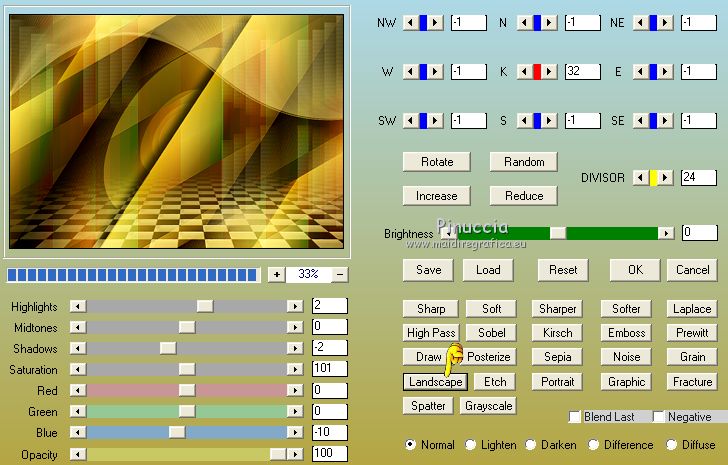Image resolution: width=728 pixels, height=465 pixels.
Task: Click Highlights slider left arrow
Action: pyautogui.click(x=78, y=306)
